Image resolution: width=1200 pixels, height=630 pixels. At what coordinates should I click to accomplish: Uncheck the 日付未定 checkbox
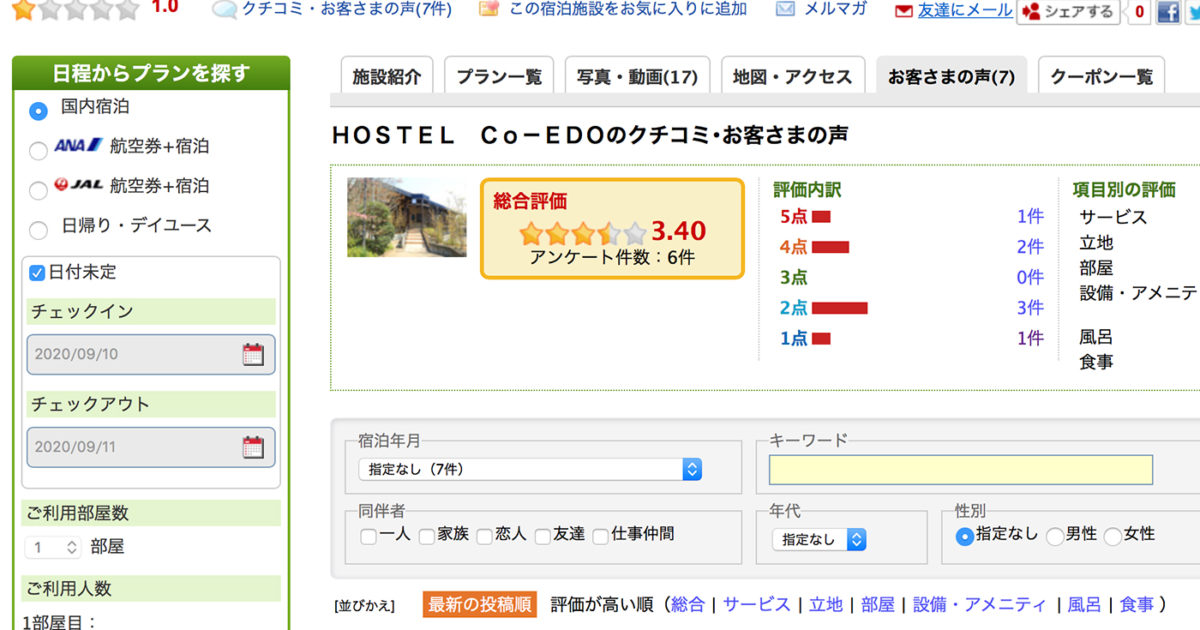[37, 273]
